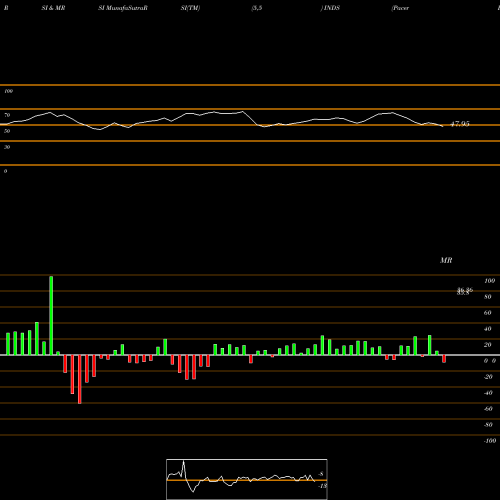Image resolution: width=500 pixels, height=500 pixels.
Task: Click the '-18' label in mini chart
Action: point(322,486)
